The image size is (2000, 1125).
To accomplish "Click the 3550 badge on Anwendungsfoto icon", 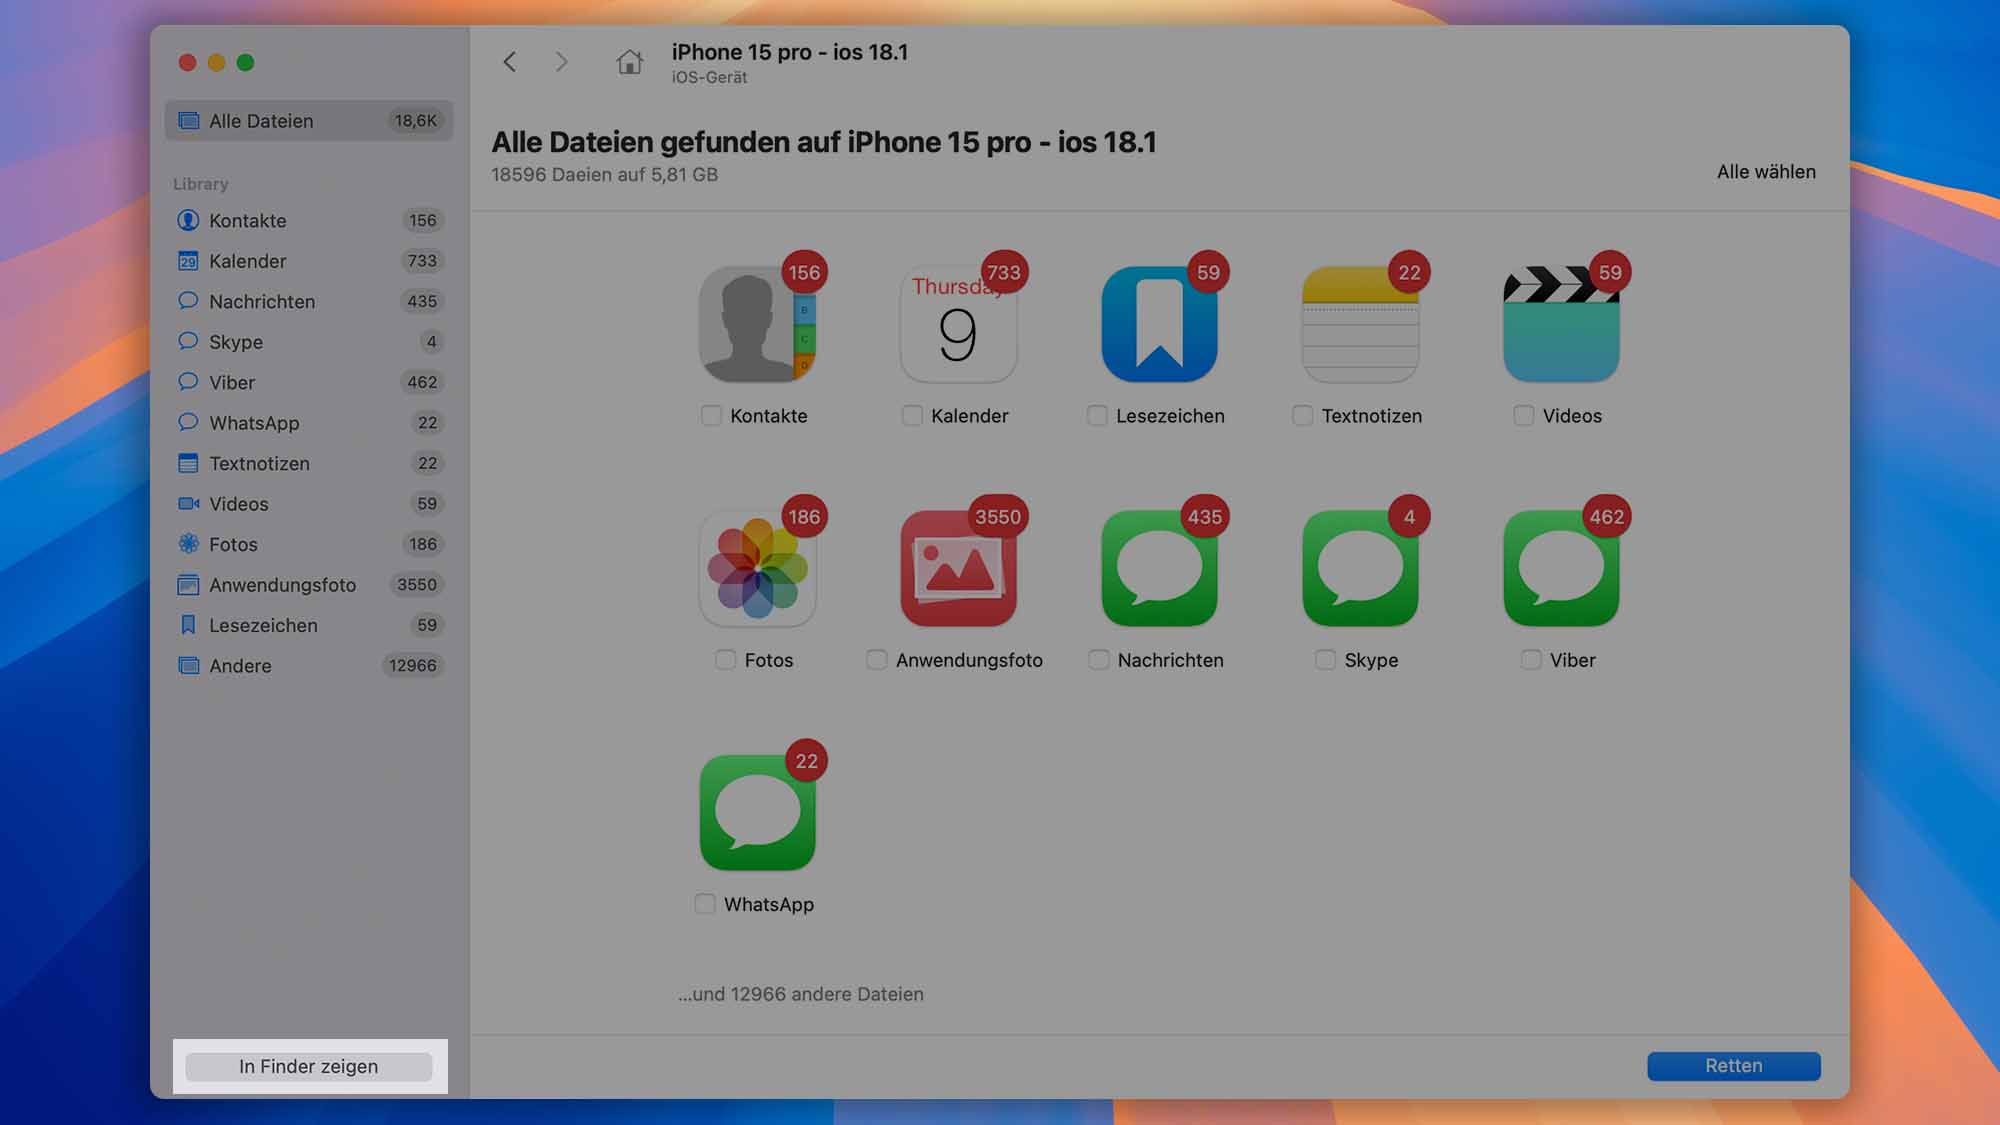I will (998, 517).
